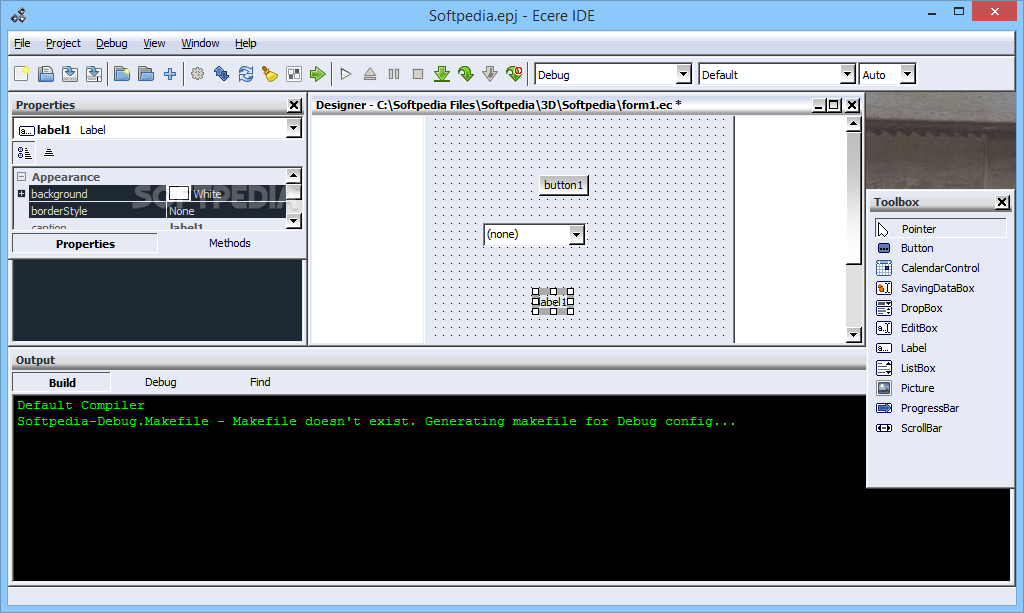Viewport: 1024px width, 613px height.
Task: Toggle alphabetical sort in Properties panel
Action: pyautogui.click(x=49, y=153)
